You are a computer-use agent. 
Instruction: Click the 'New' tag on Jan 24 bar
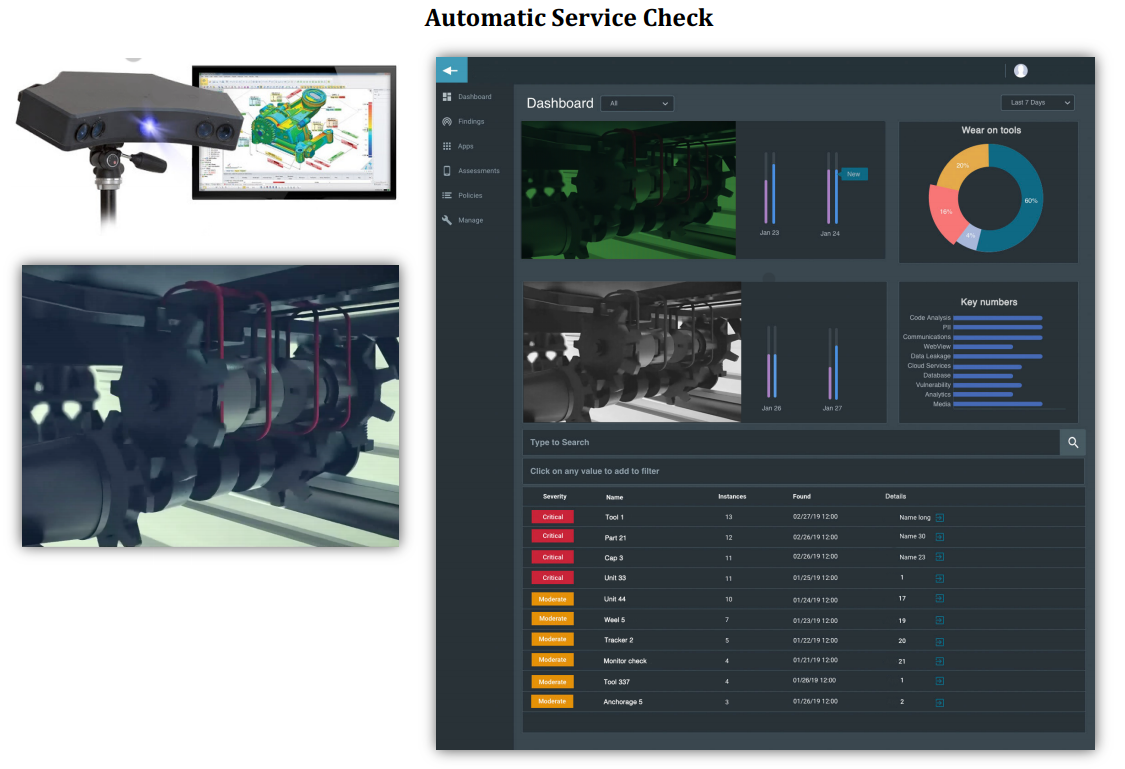[x=853, y=174]
